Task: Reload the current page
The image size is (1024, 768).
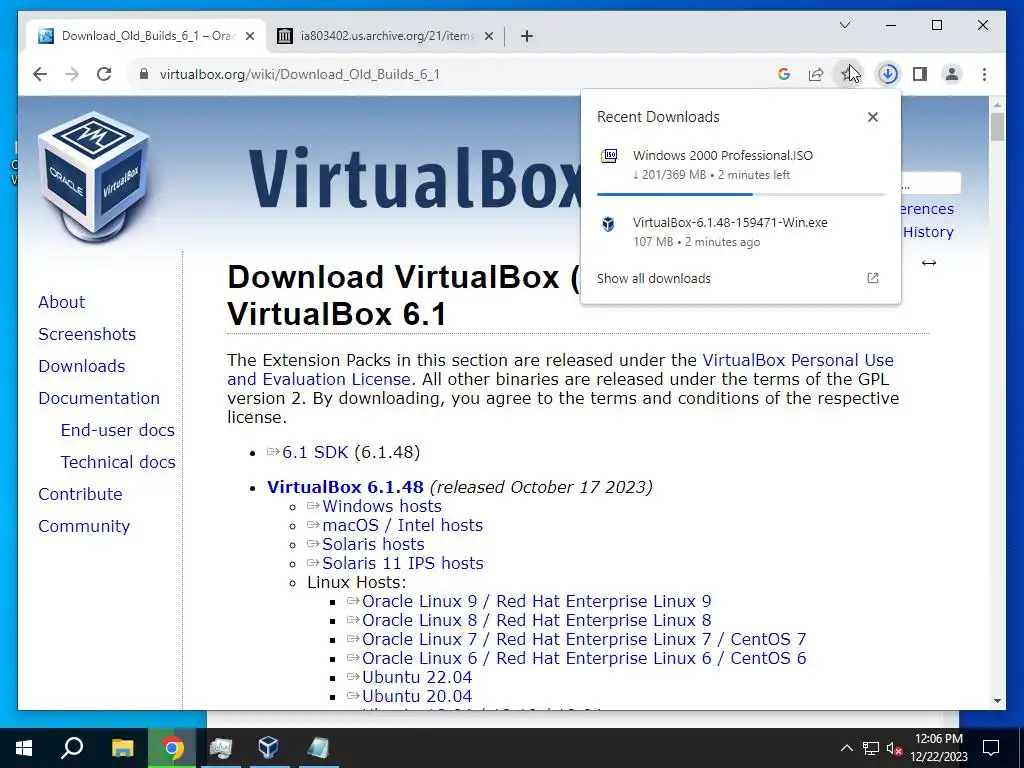Action: [x=104, y=74]
